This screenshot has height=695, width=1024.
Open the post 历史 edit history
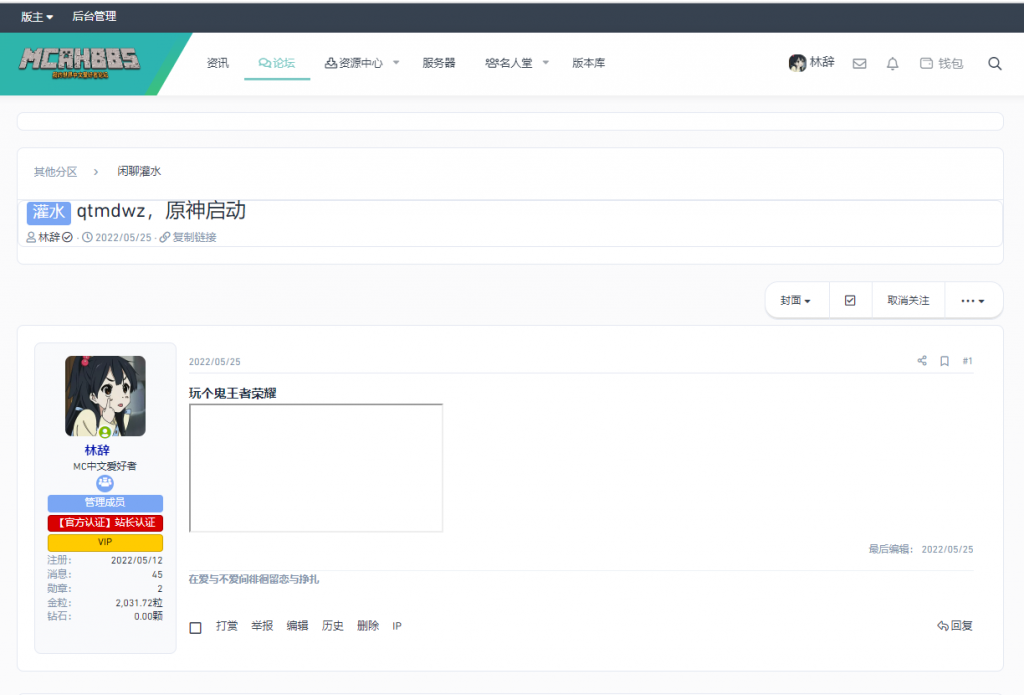point(332,626)
